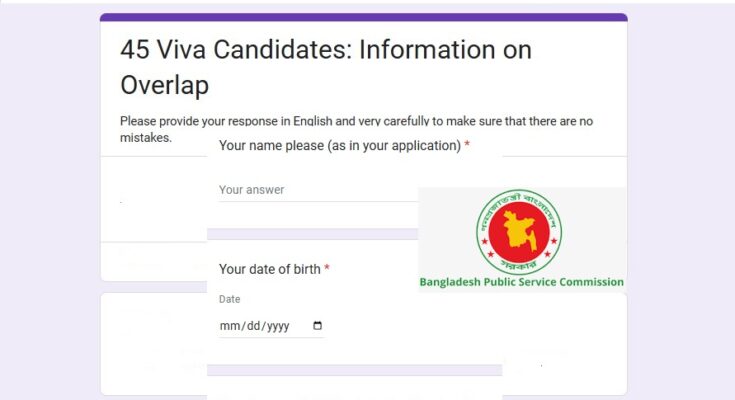This screenshot has height=400, width=735.
Task: Select the 'yyyy' year segment of date field
Action: pos(278,326)
